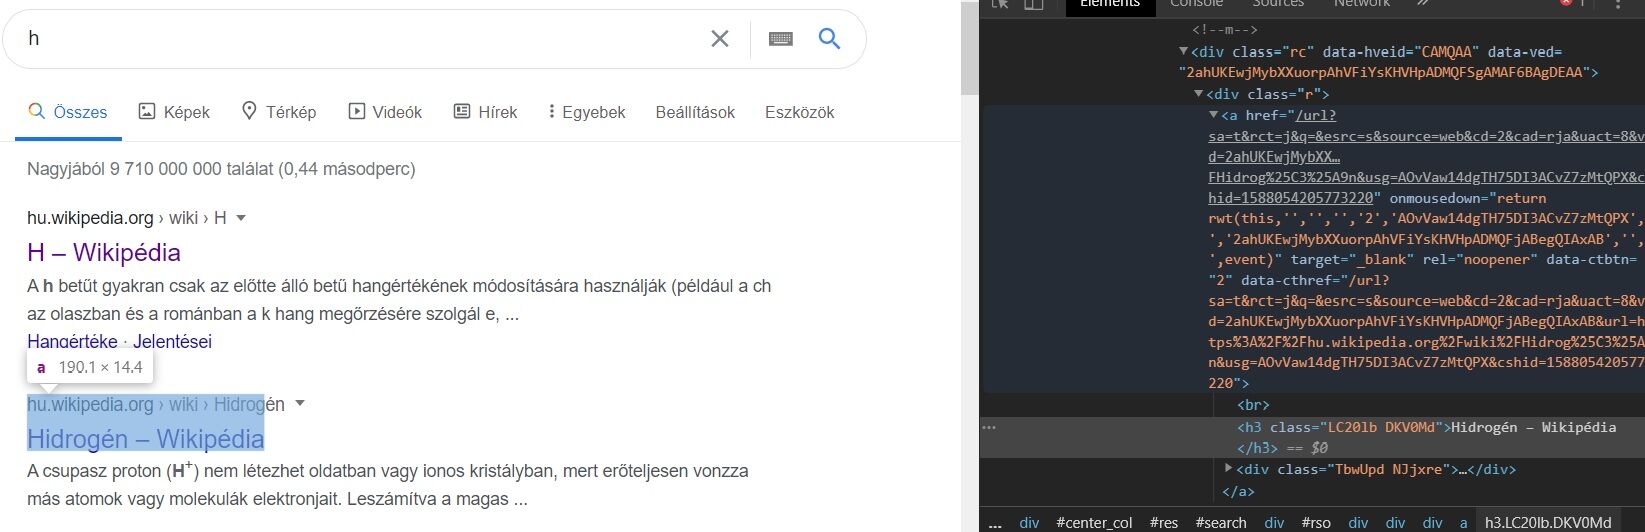
Task: Open the Eszközök tools menu
Action: coord(800,112)
